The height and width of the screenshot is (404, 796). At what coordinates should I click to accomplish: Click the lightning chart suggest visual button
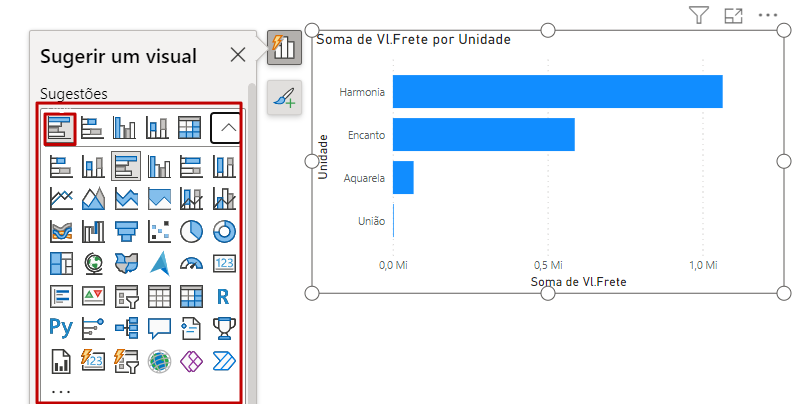[284, 47]
